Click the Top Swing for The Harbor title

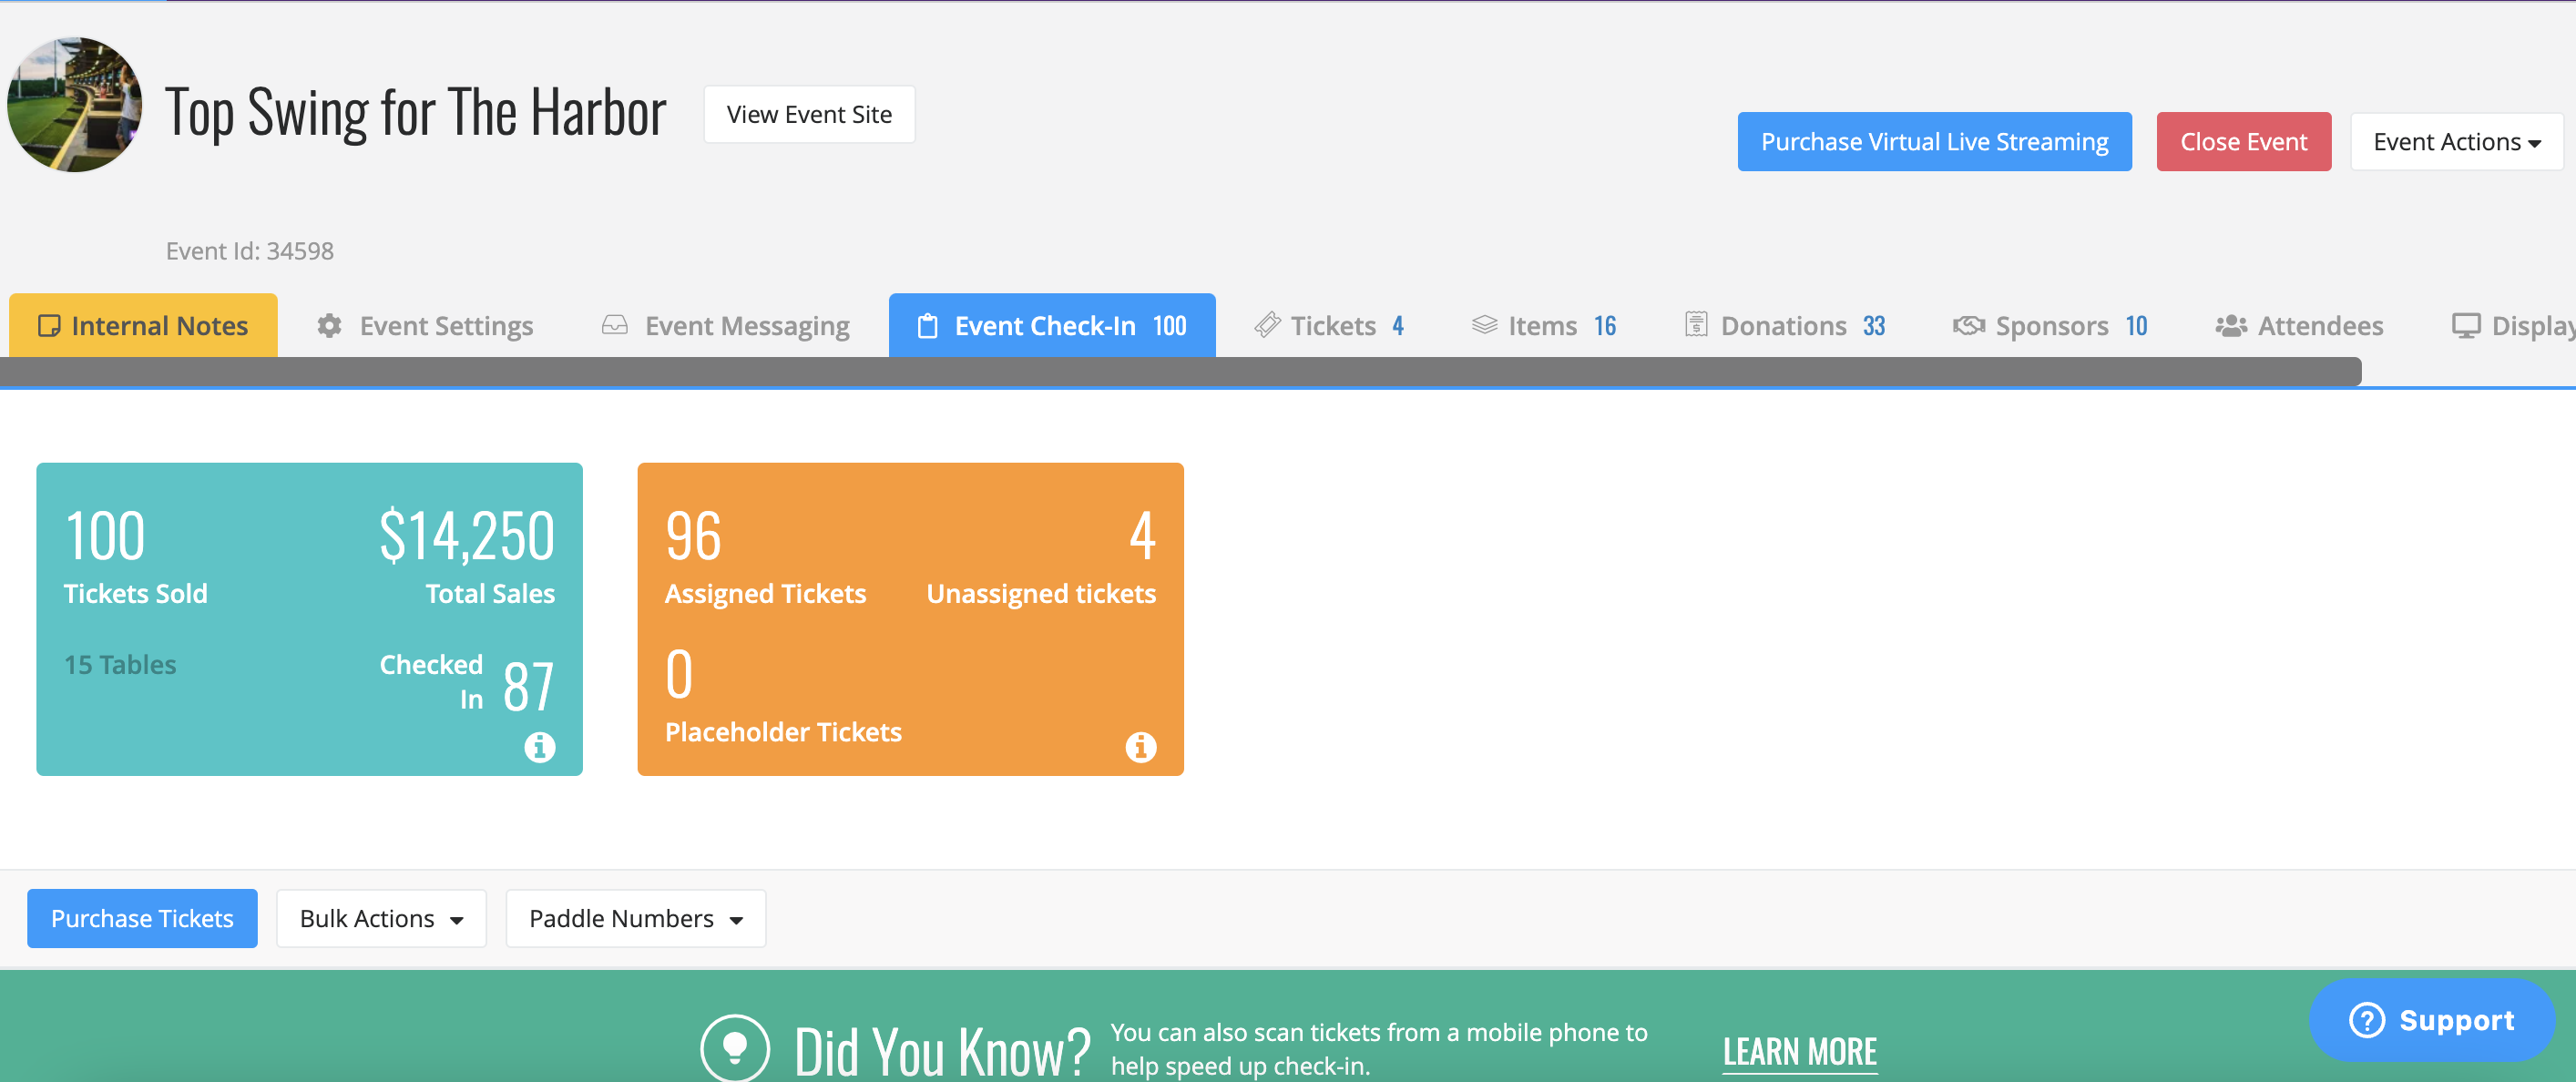tap(416, 112)
